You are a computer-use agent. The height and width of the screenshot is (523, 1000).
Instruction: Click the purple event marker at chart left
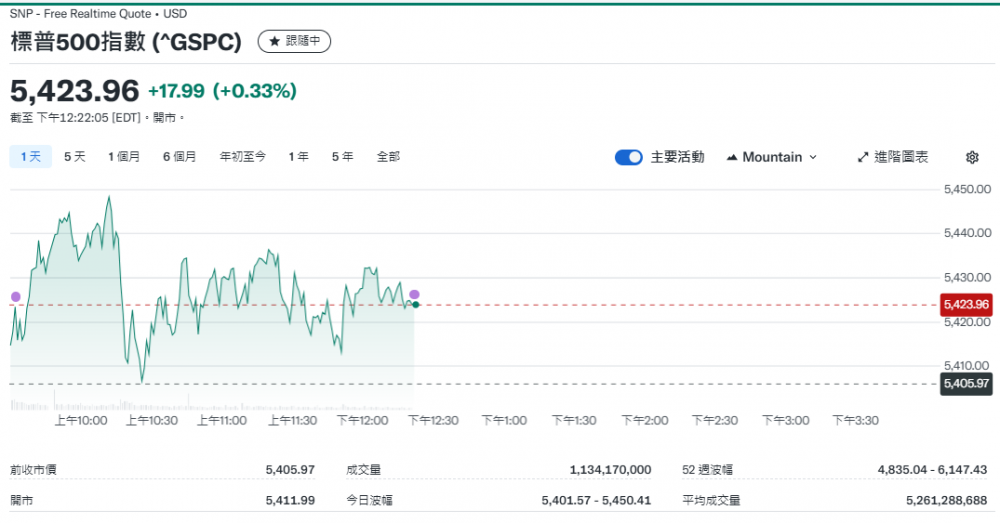tap(15, 296)
